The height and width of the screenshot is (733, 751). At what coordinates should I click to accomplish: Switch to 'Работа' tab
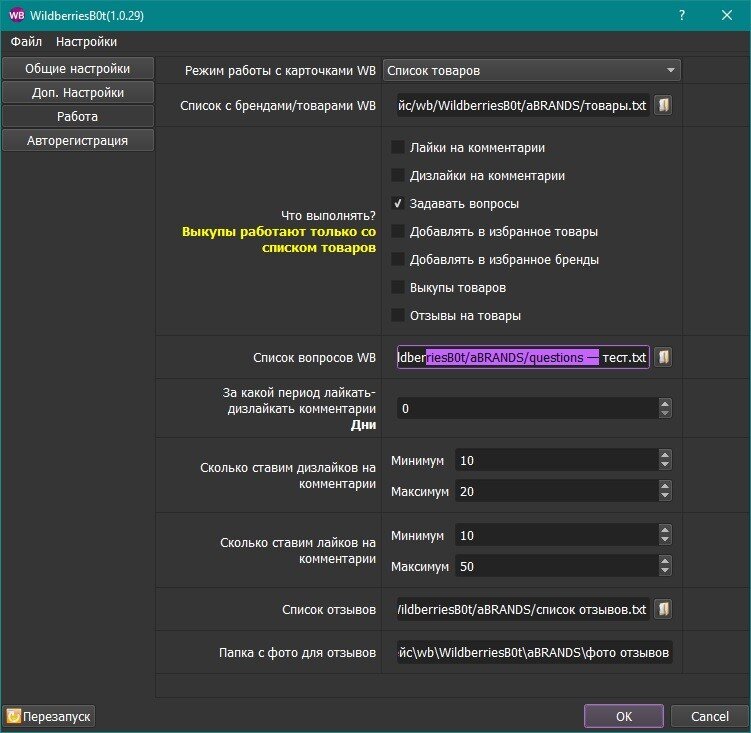(x=78, y=116)
